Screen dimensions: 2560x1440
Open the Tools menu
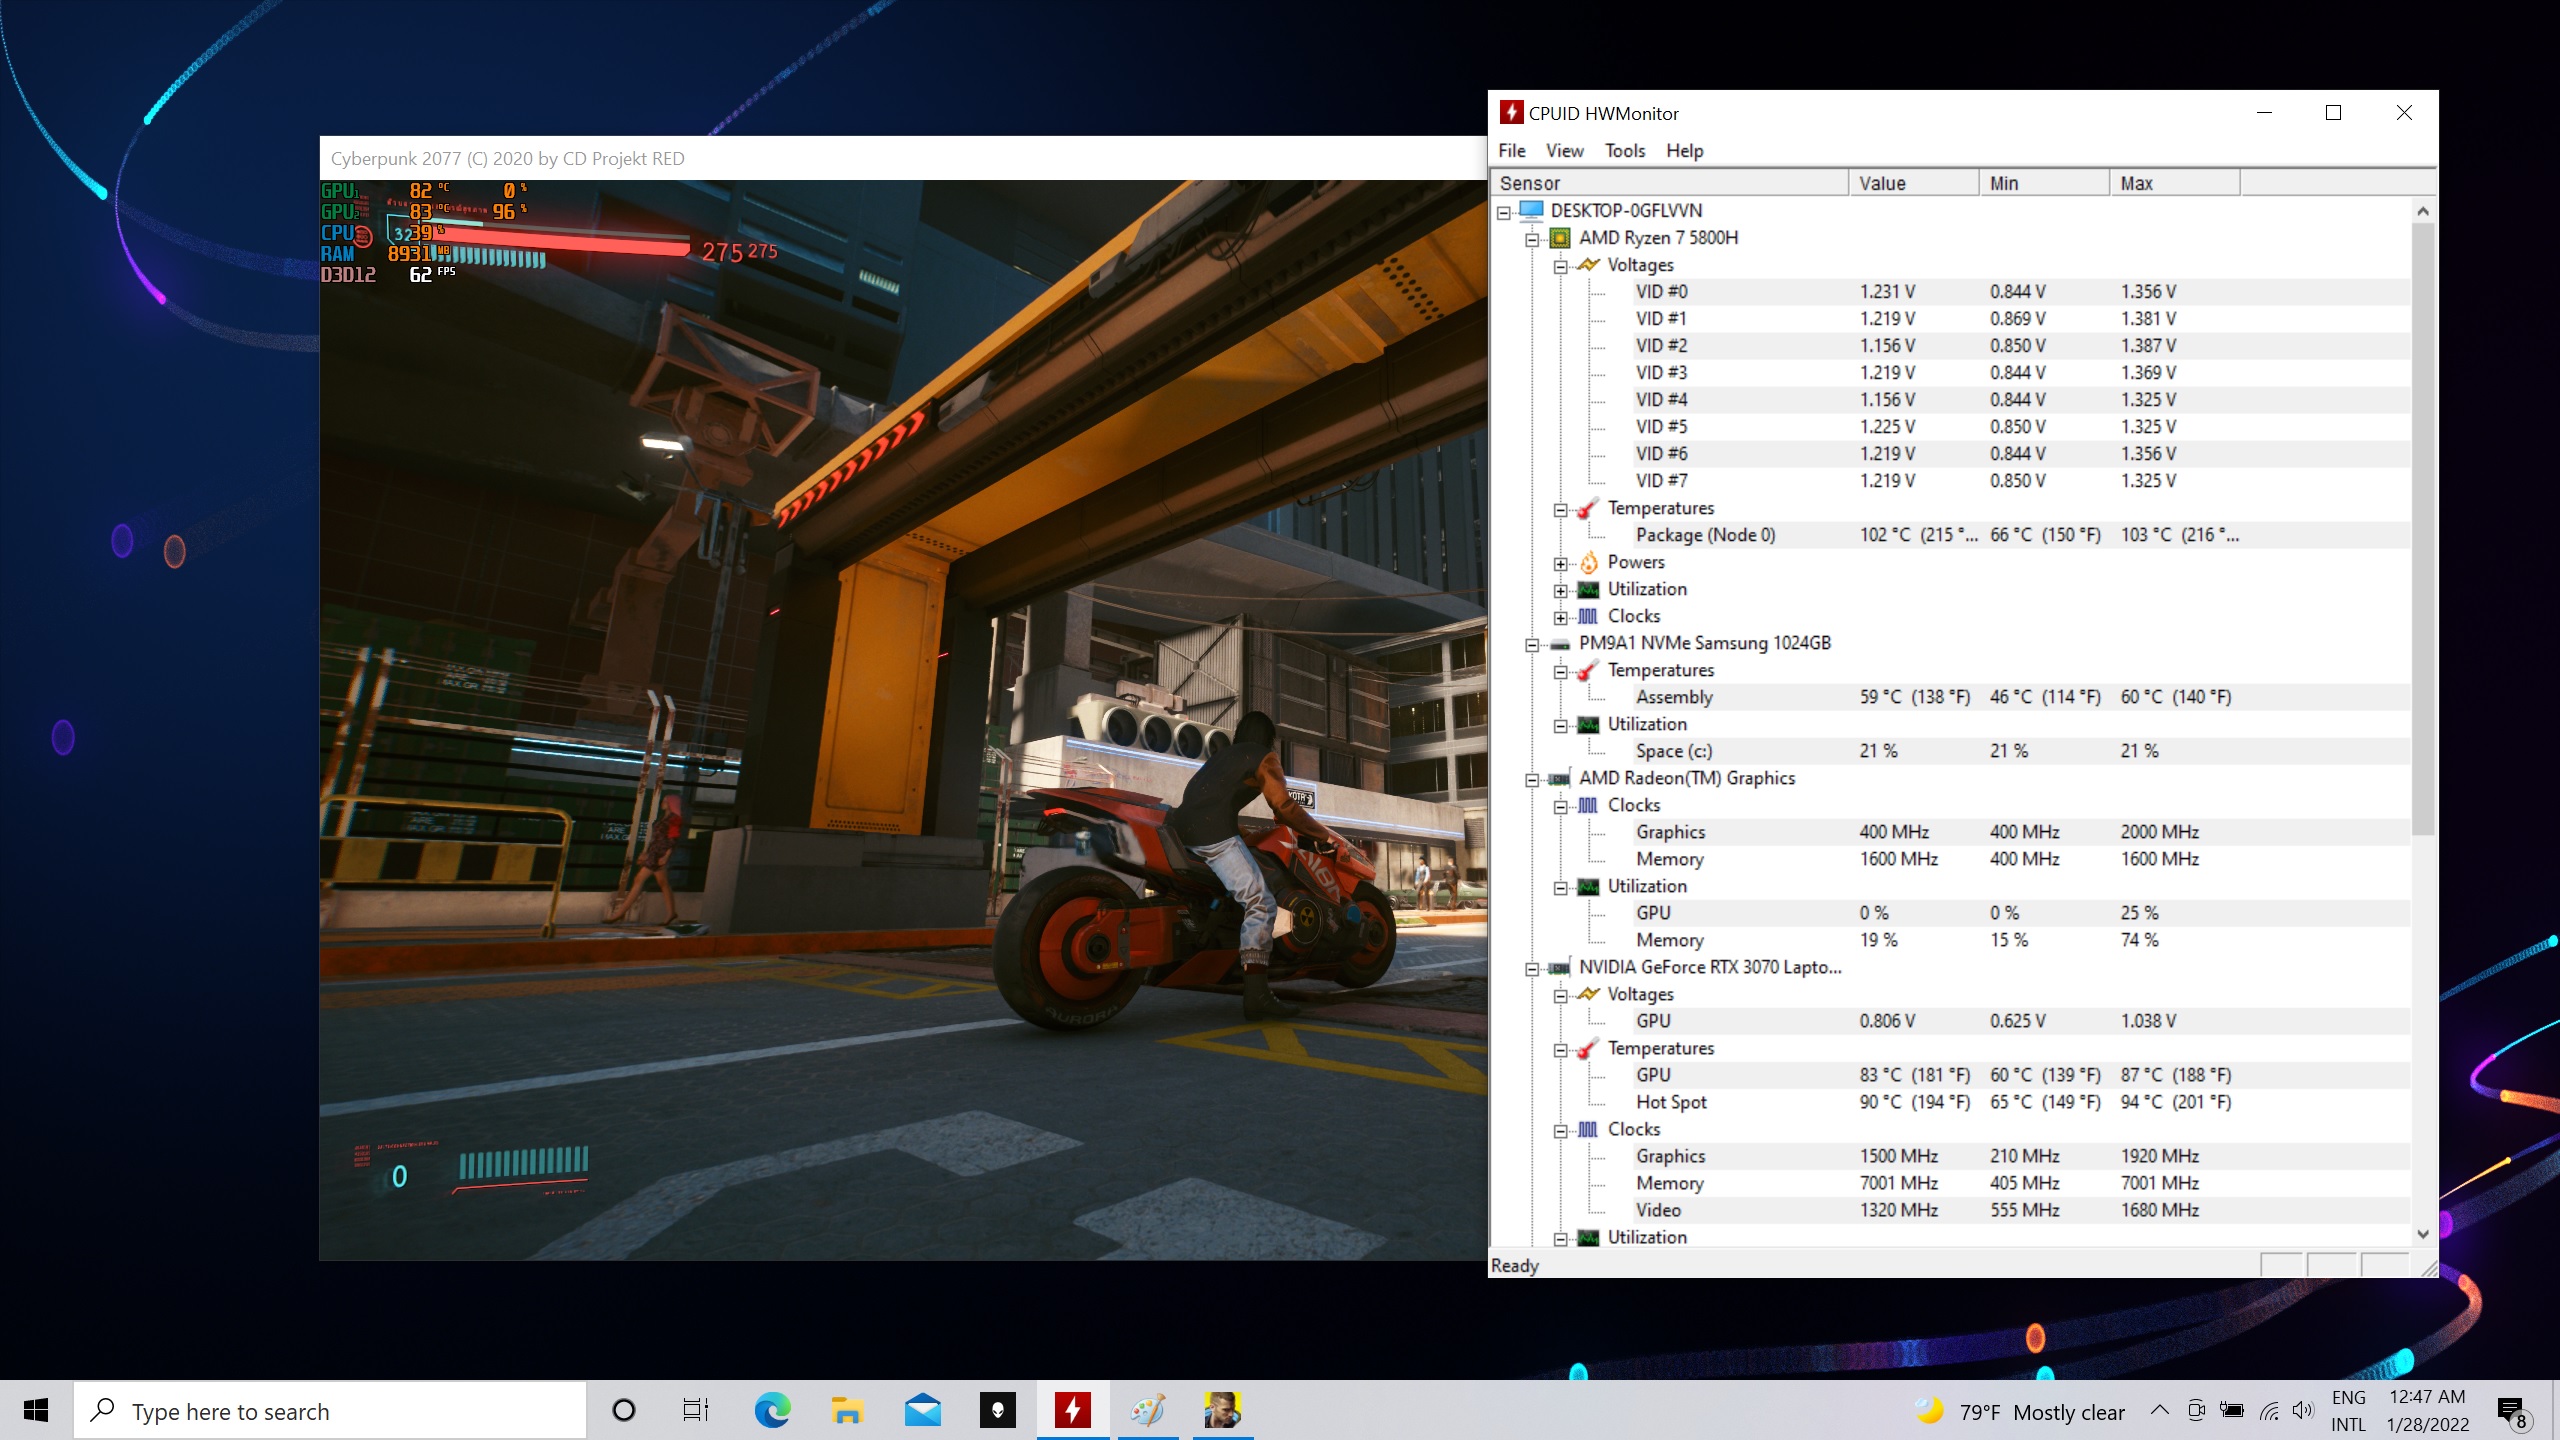[1624, 151]
